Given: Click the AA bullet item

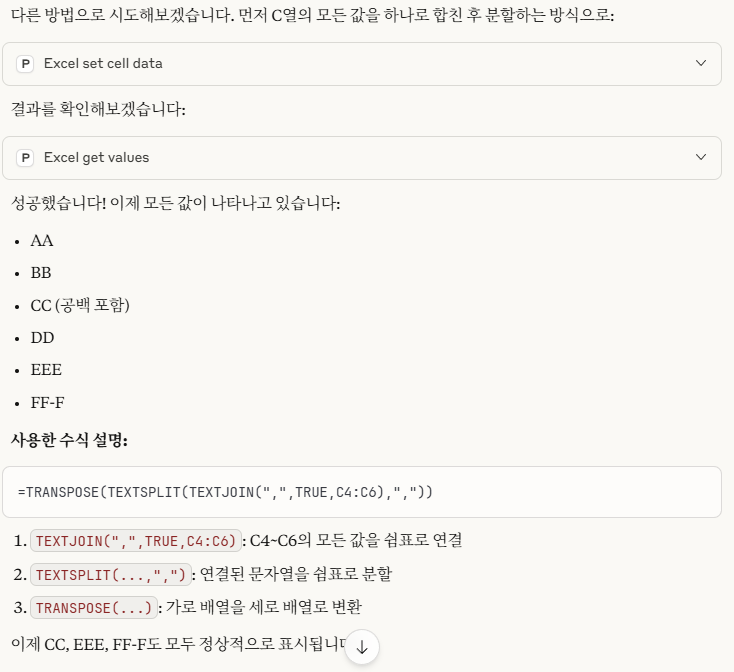Looking at the screenshot, I should coord(42,241).
